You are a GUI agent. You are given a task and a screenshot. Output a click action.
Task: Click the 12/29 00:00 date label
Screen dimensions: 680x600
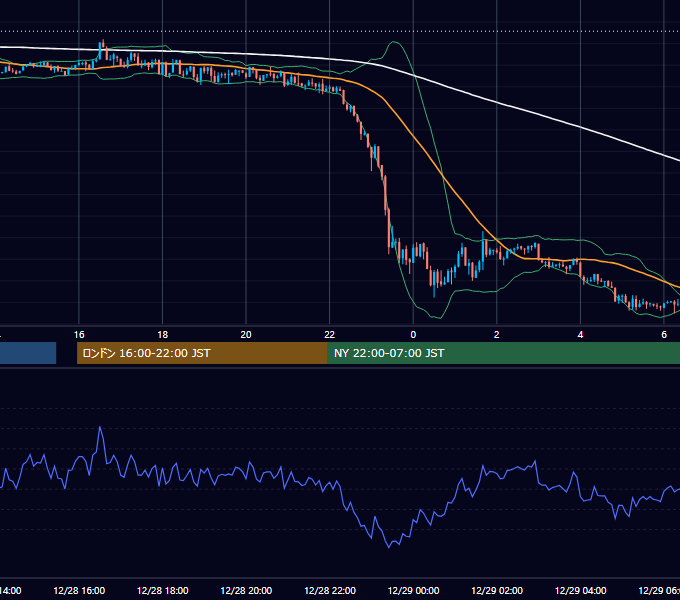(413, 590)
